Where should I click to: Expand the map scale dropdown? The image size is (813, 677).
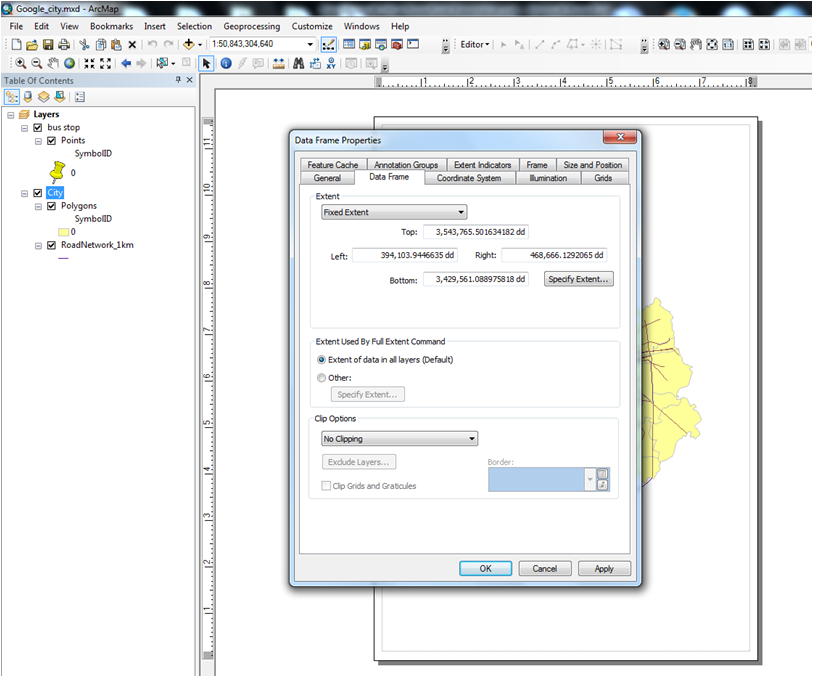(x=310, y=45)
